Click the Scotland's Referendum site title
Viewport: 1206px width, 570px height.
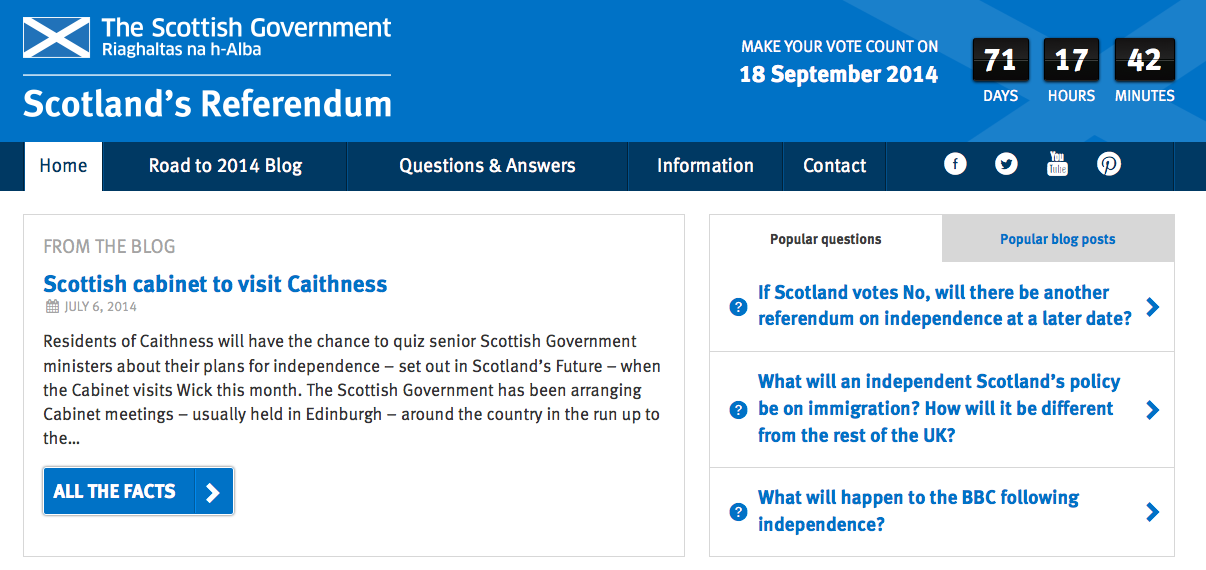click(x=207, y=104)
